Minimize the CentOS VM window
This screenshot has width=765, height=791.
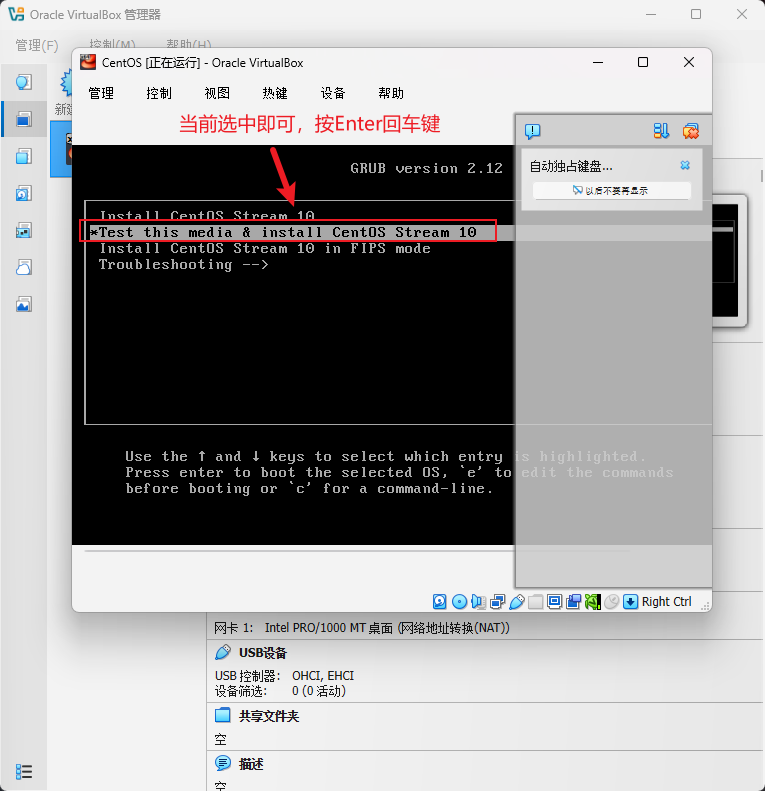click(598, 62)
